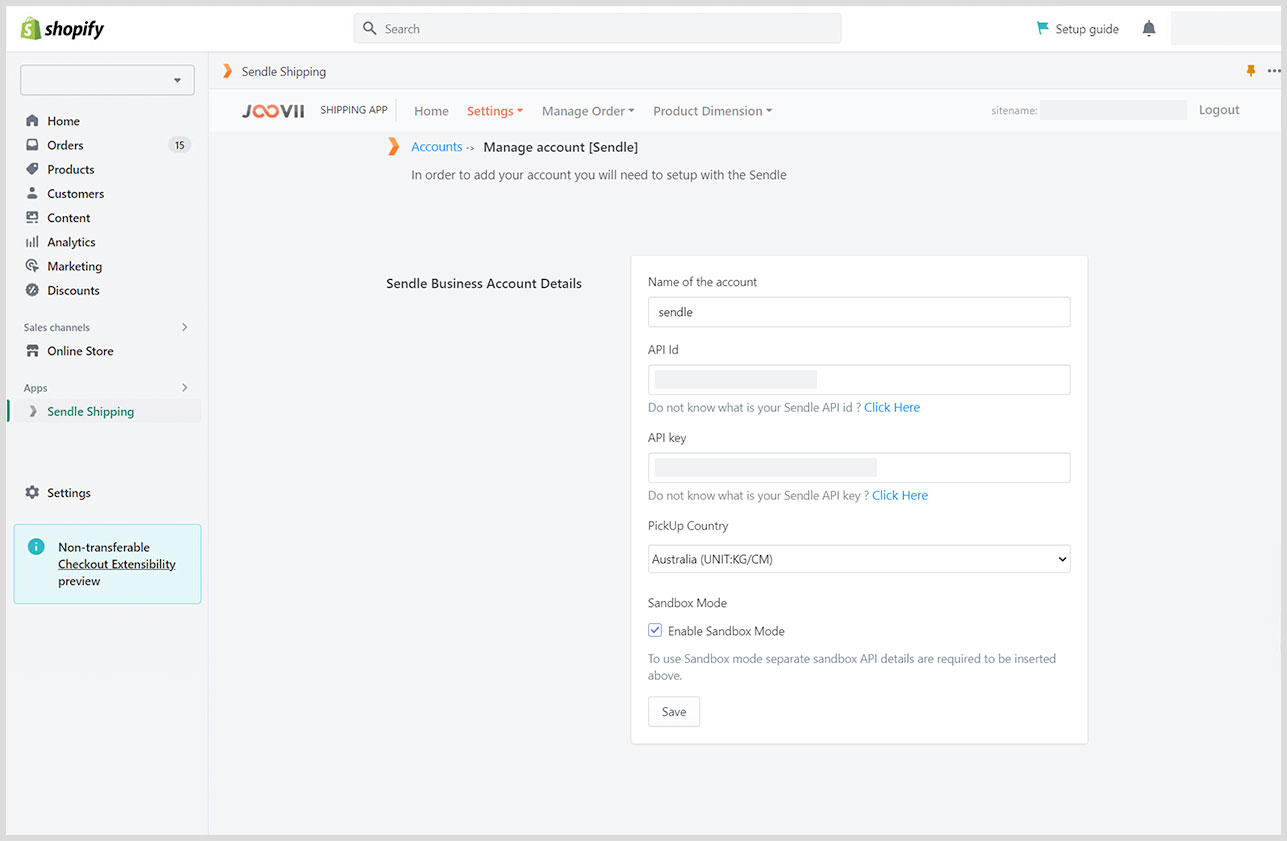Image resolution: width=1287 pixels, height=841 pixels.
Task: Click the sitename field in app header
Action: (1113, 110)
